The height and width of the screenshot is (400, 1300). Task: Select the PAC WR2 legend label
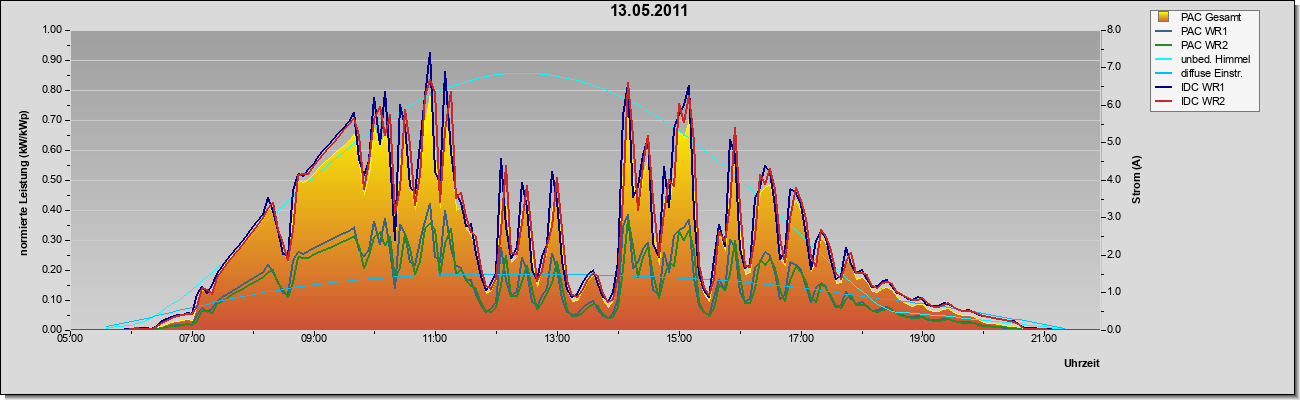tap(1205, 45)
